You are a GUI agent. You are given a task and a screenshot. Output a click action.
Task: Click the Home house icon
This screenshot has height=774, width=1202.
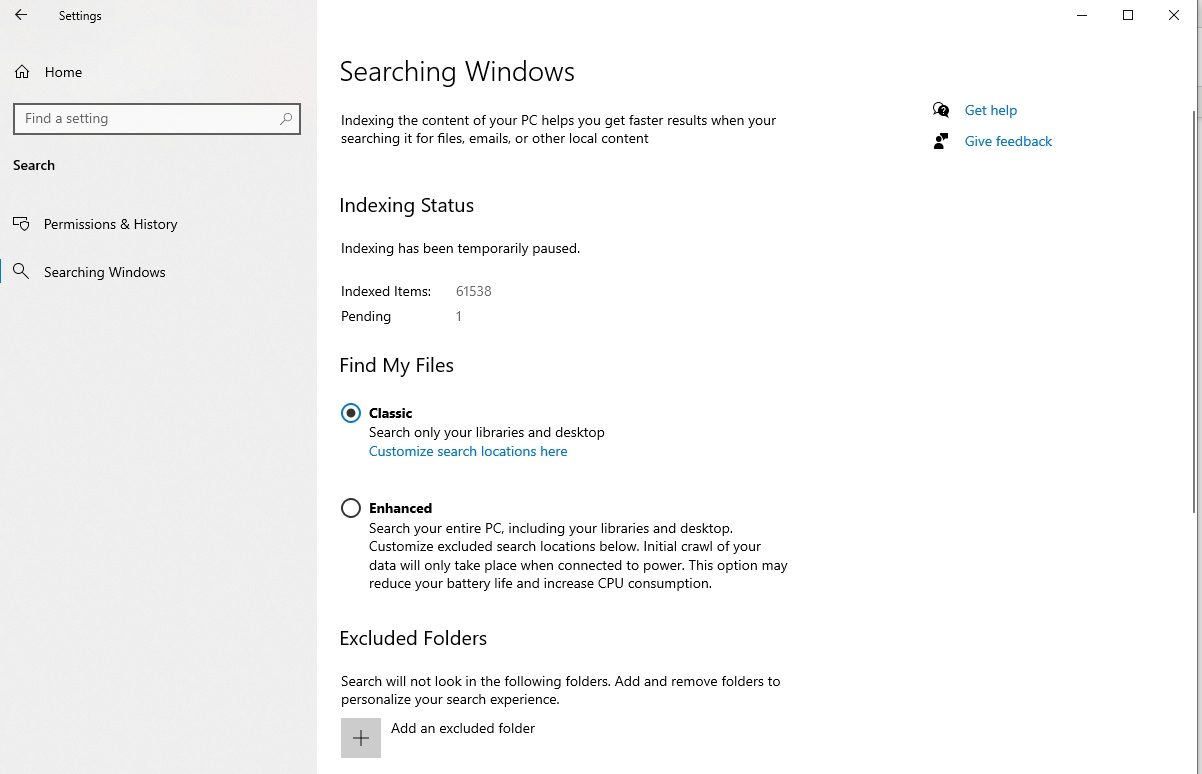pos(22,72)
